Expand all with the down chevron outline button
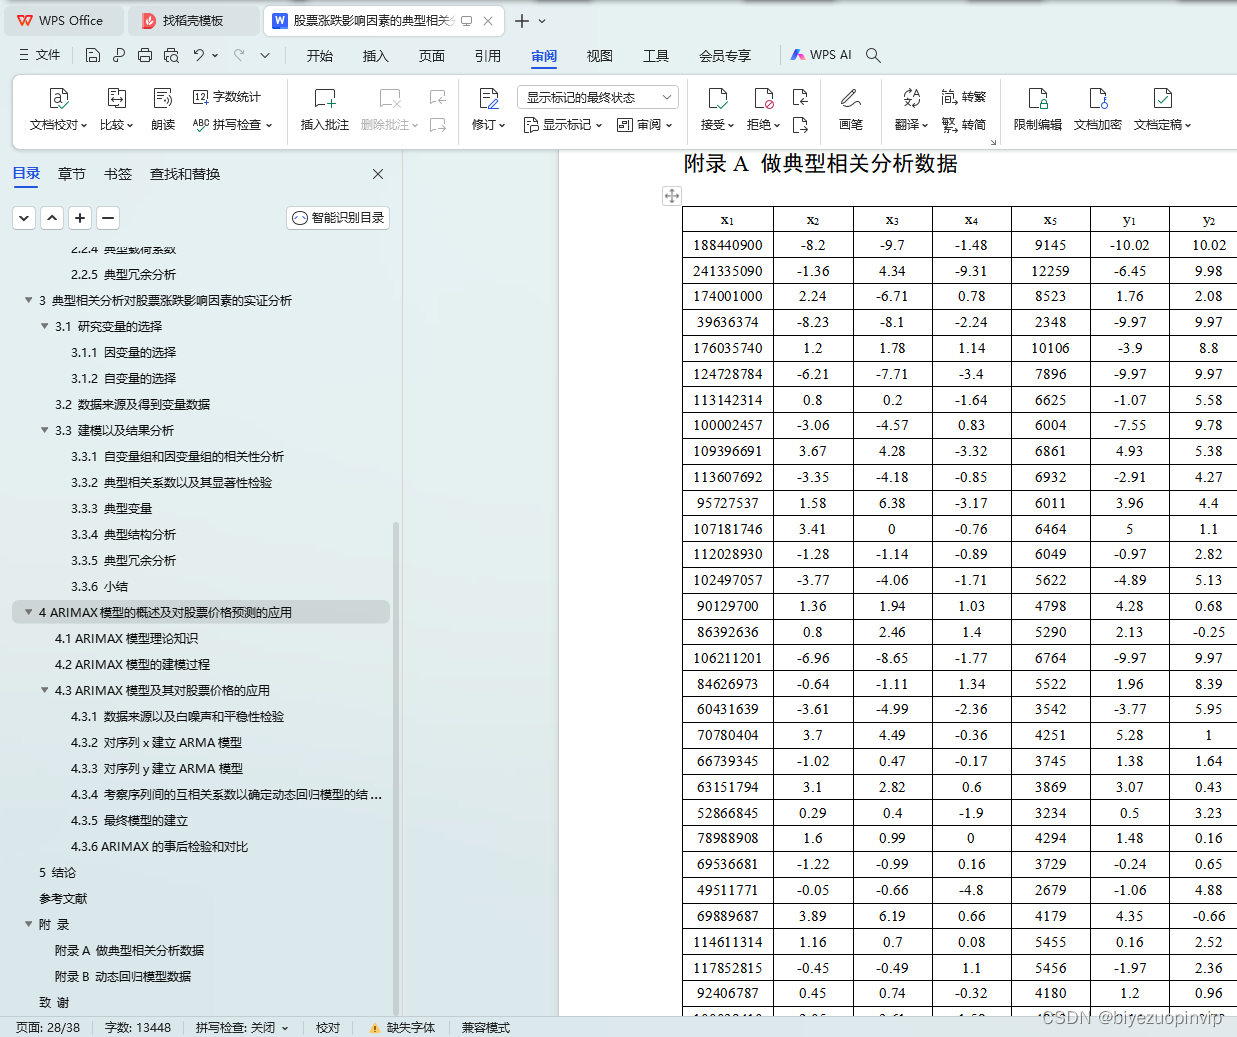The height and width of the screenshot is (1037, 1237). click(x=24, y=217)
